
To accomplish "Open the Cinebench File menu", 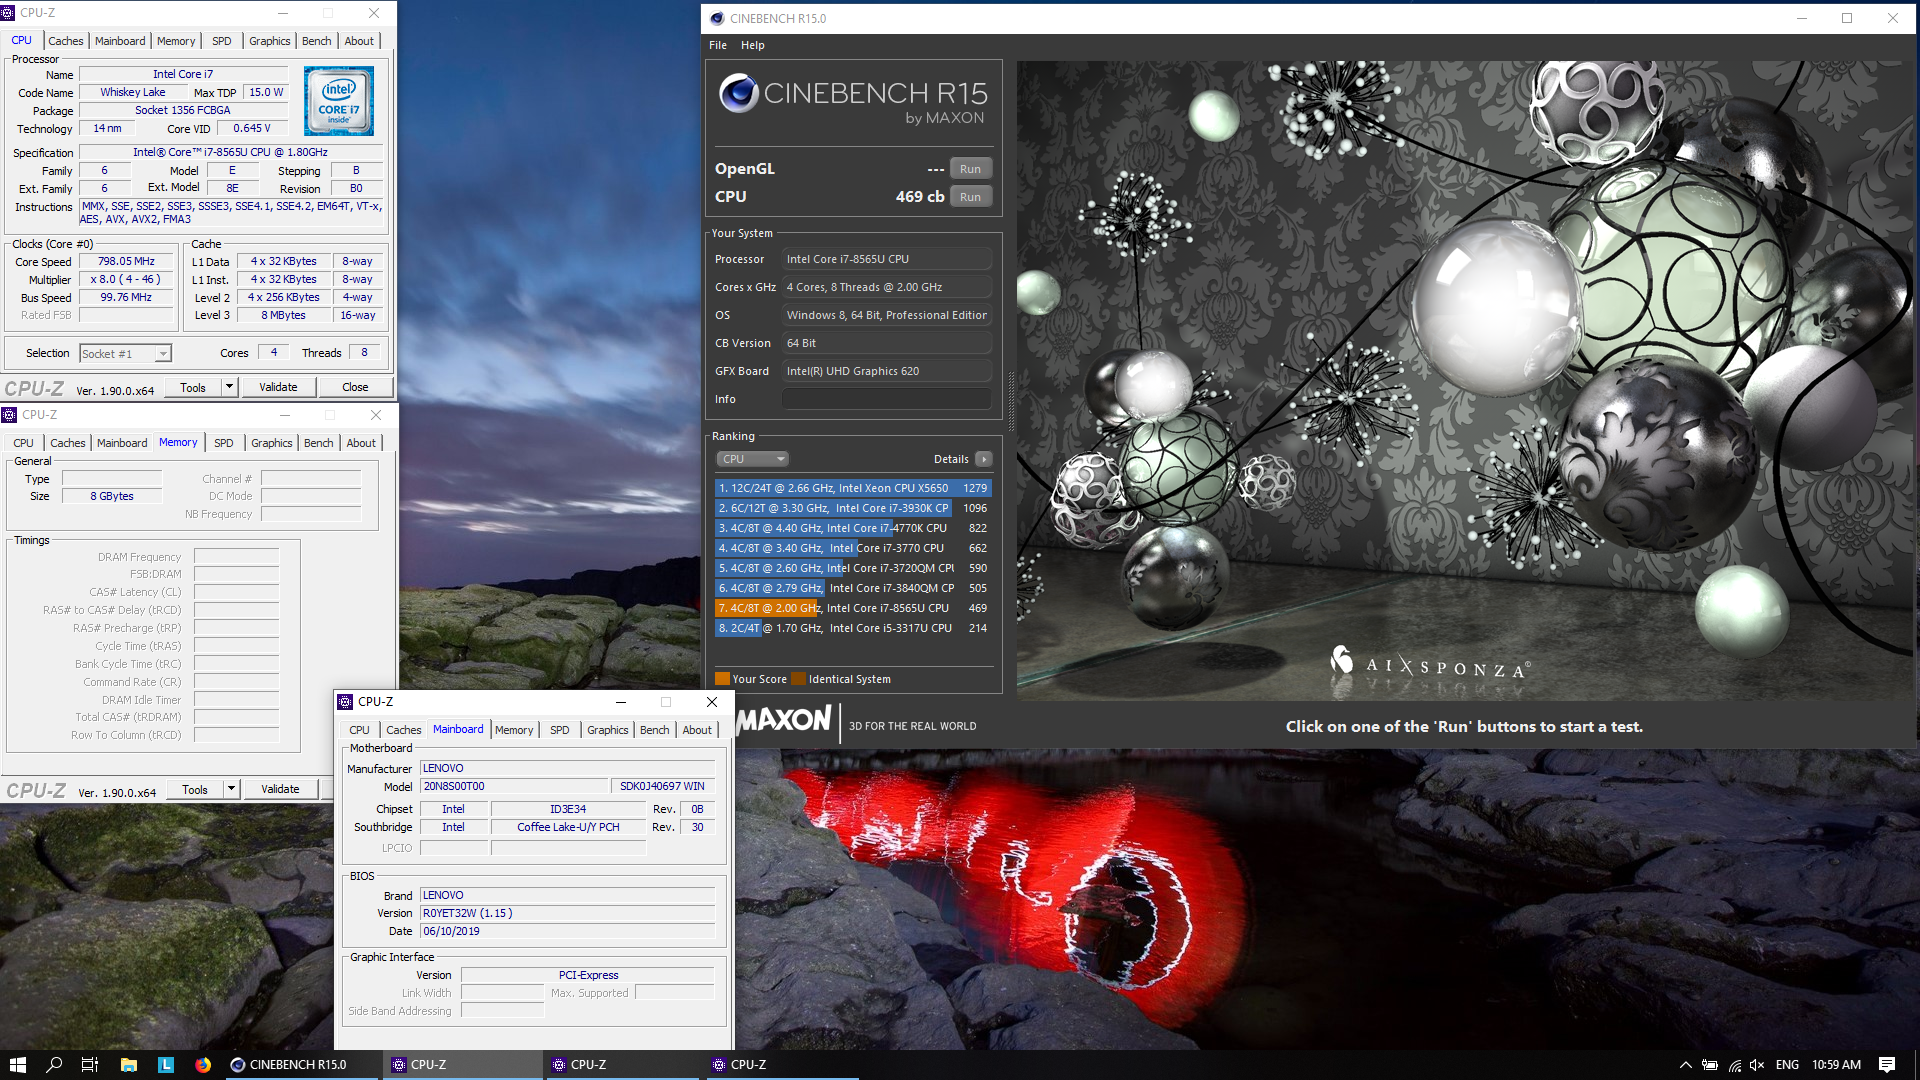I will 718,45.
